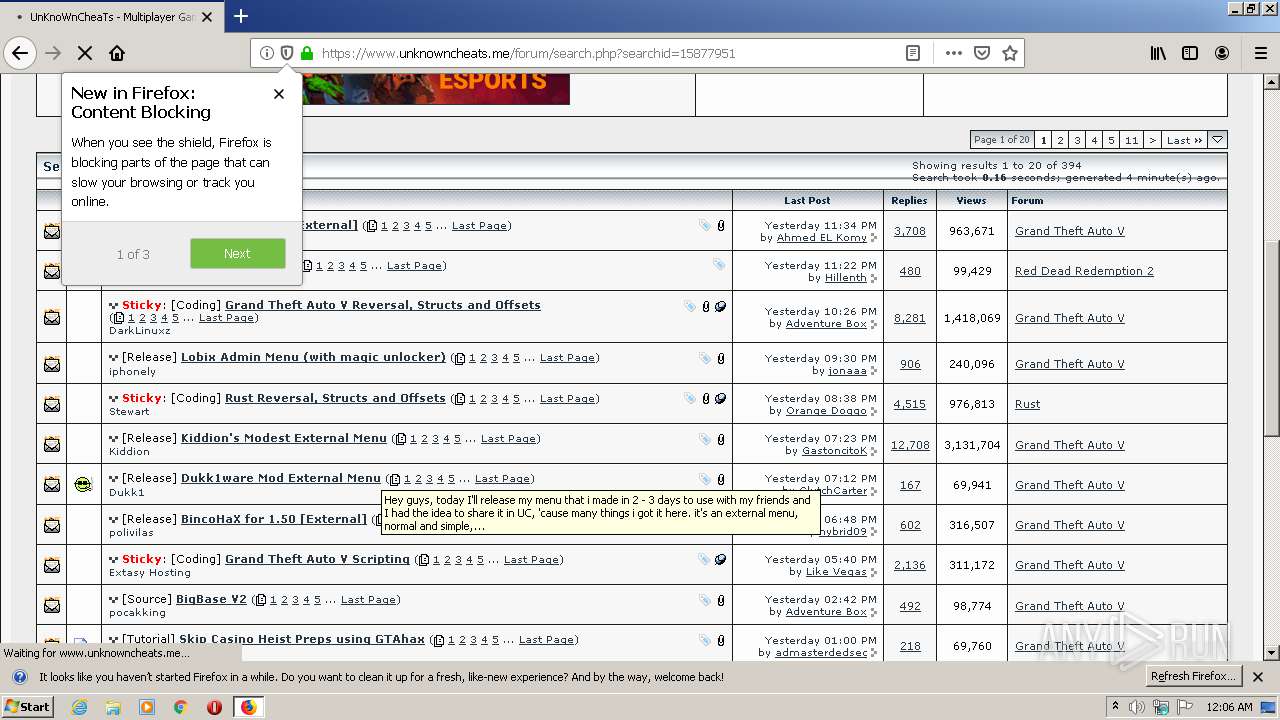Open the Firefox hamburger menu

(x=1260, y=53)
